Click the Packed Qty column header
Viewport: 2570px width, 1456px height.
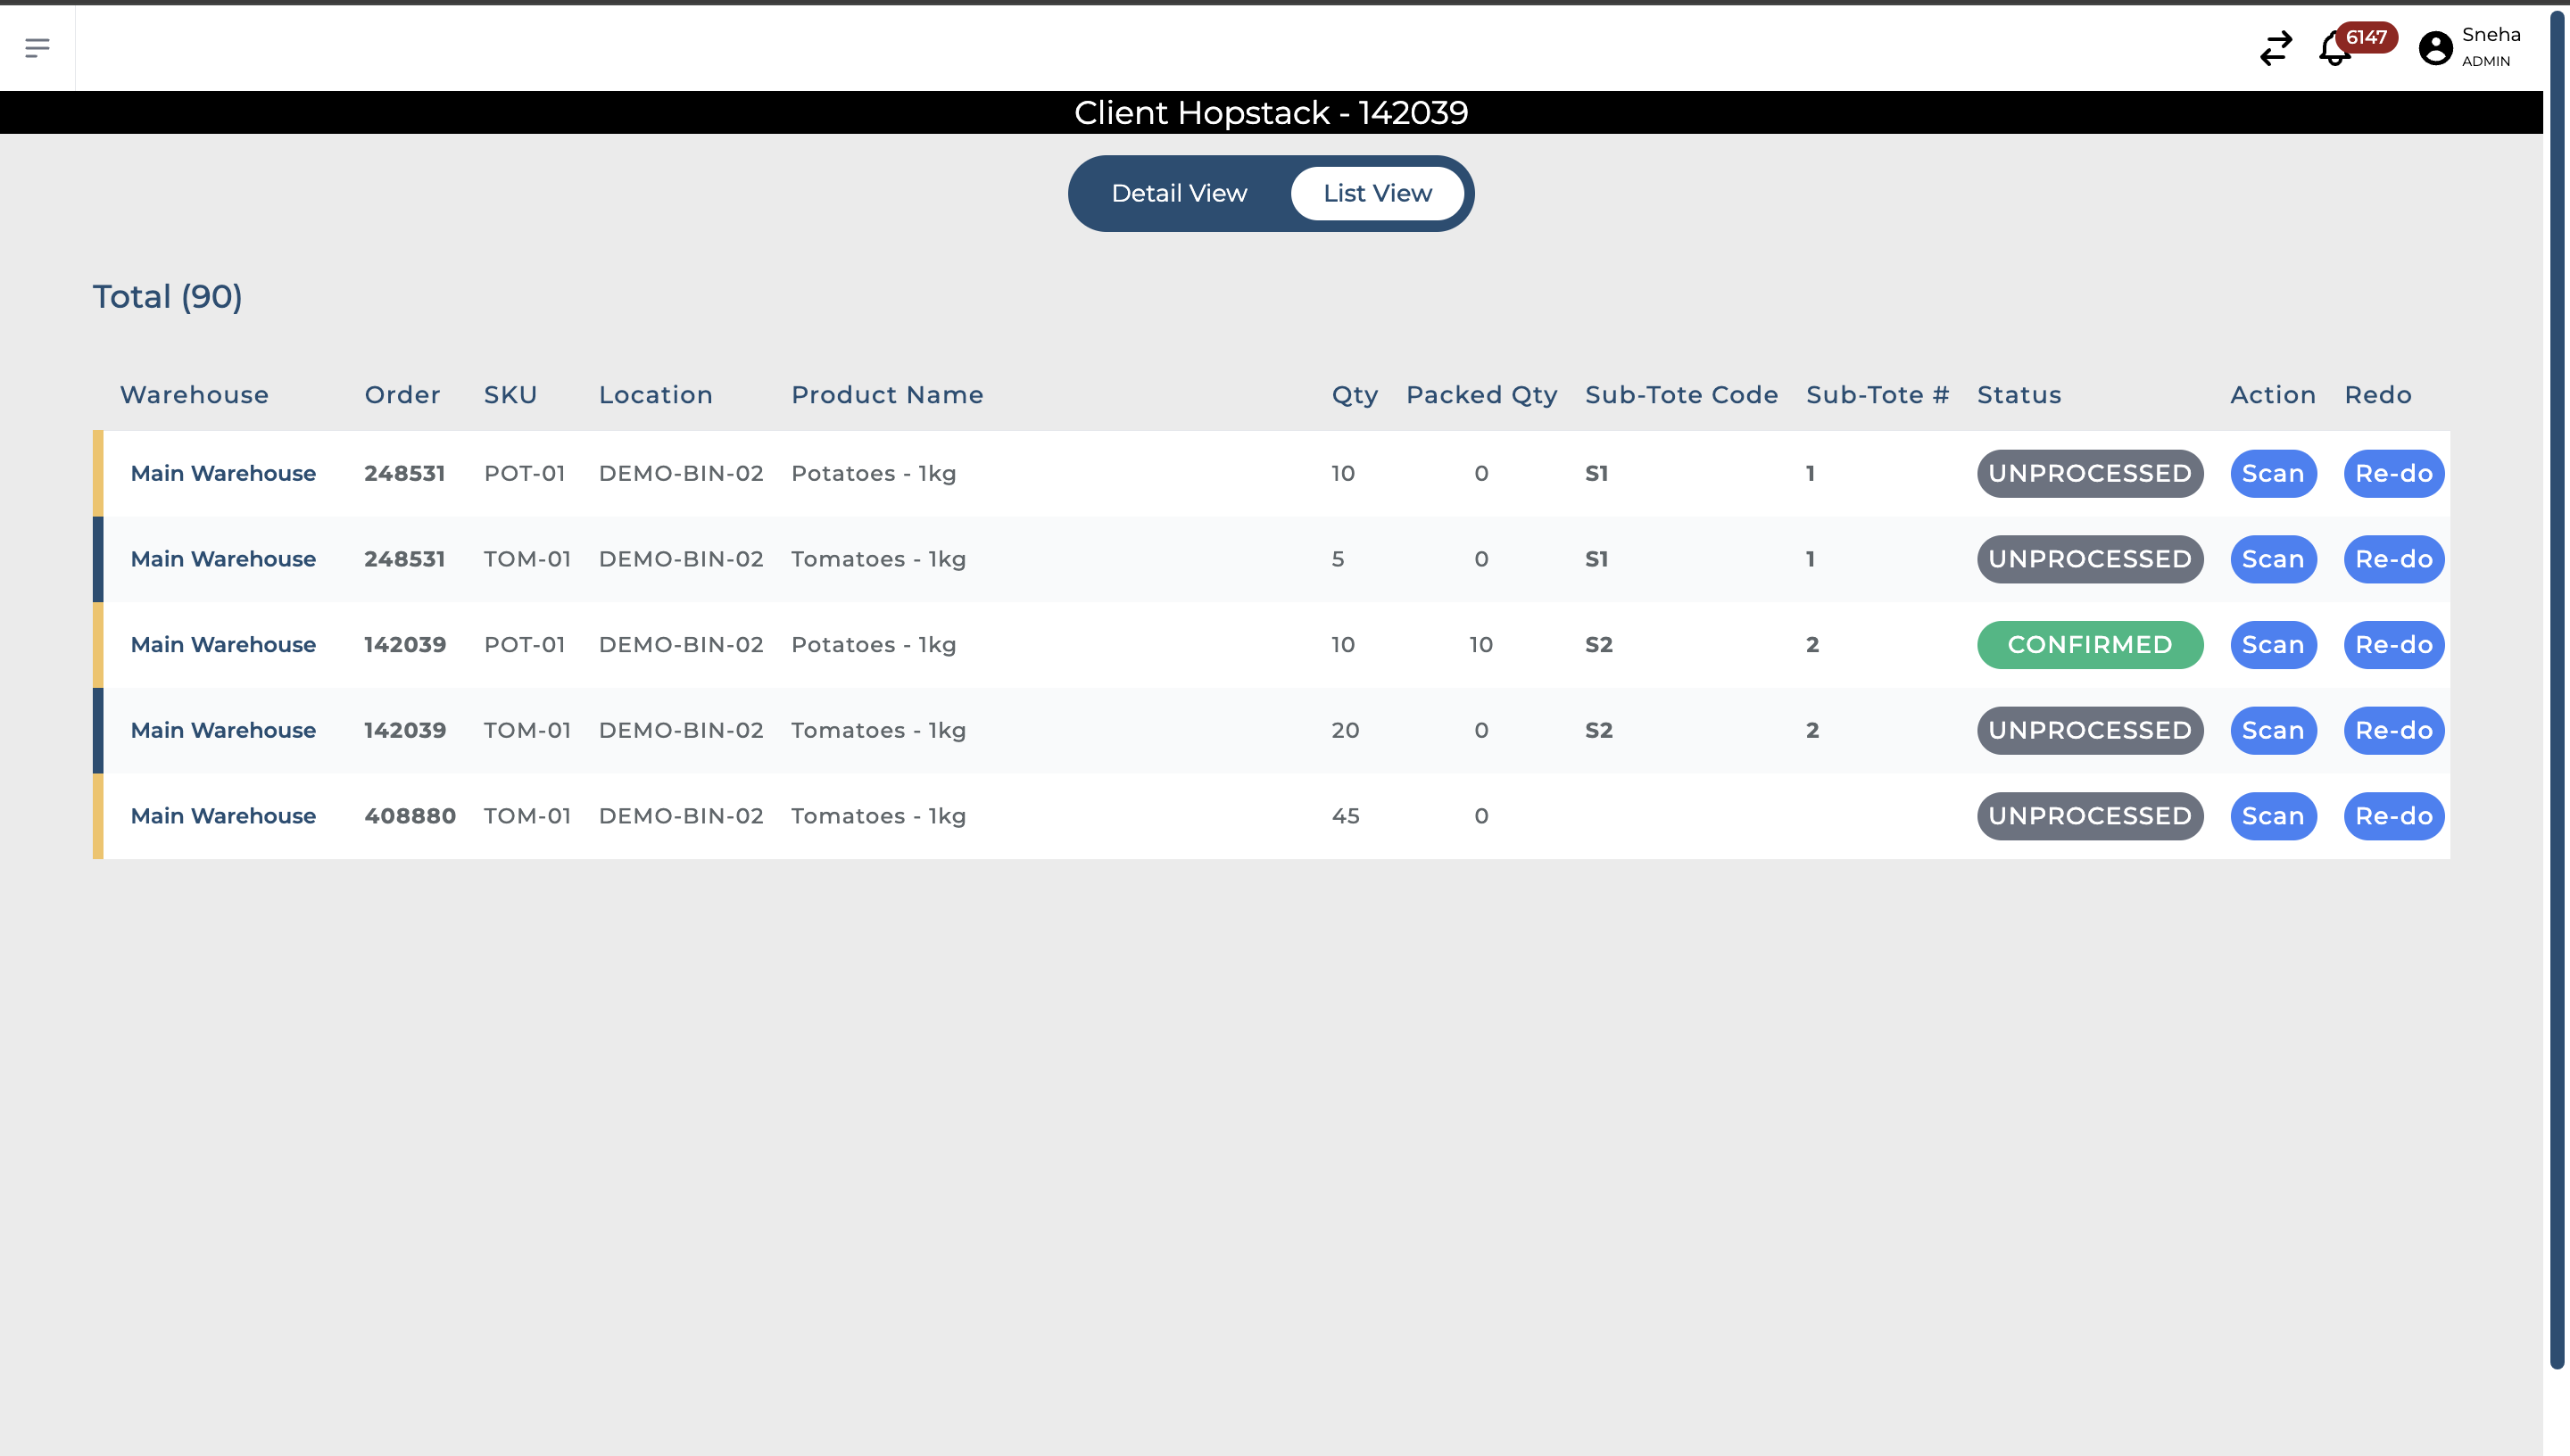click(1481, 395)
